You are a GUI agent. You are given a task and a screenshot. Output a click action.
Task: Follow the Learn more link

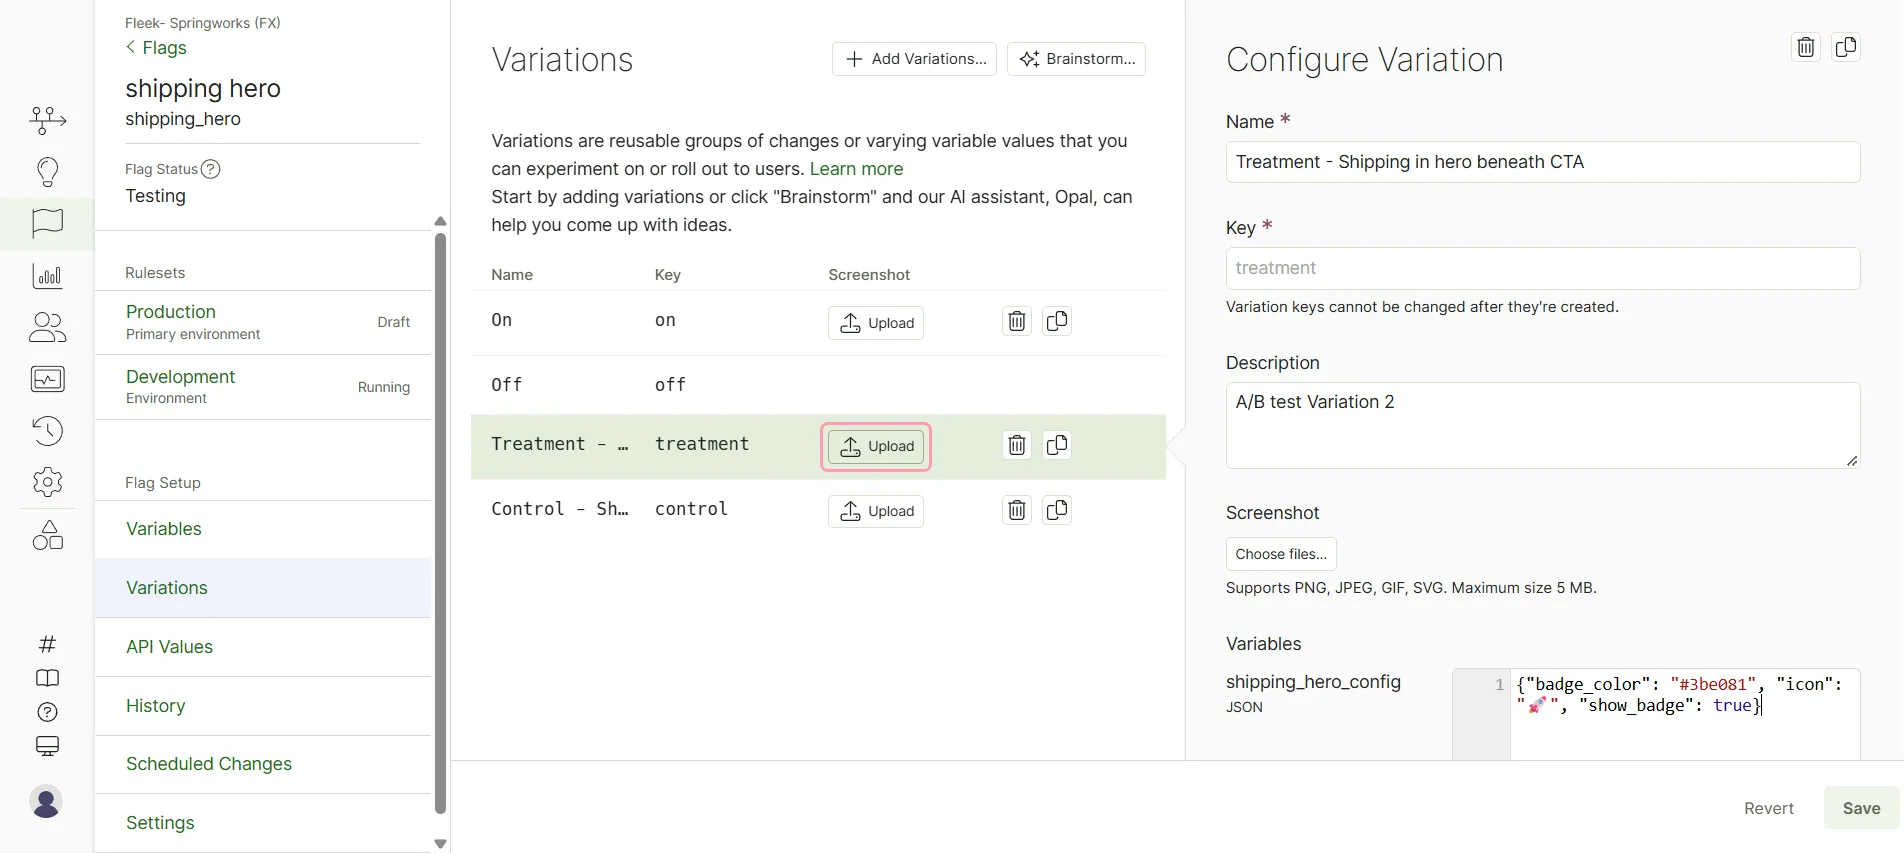856,169
